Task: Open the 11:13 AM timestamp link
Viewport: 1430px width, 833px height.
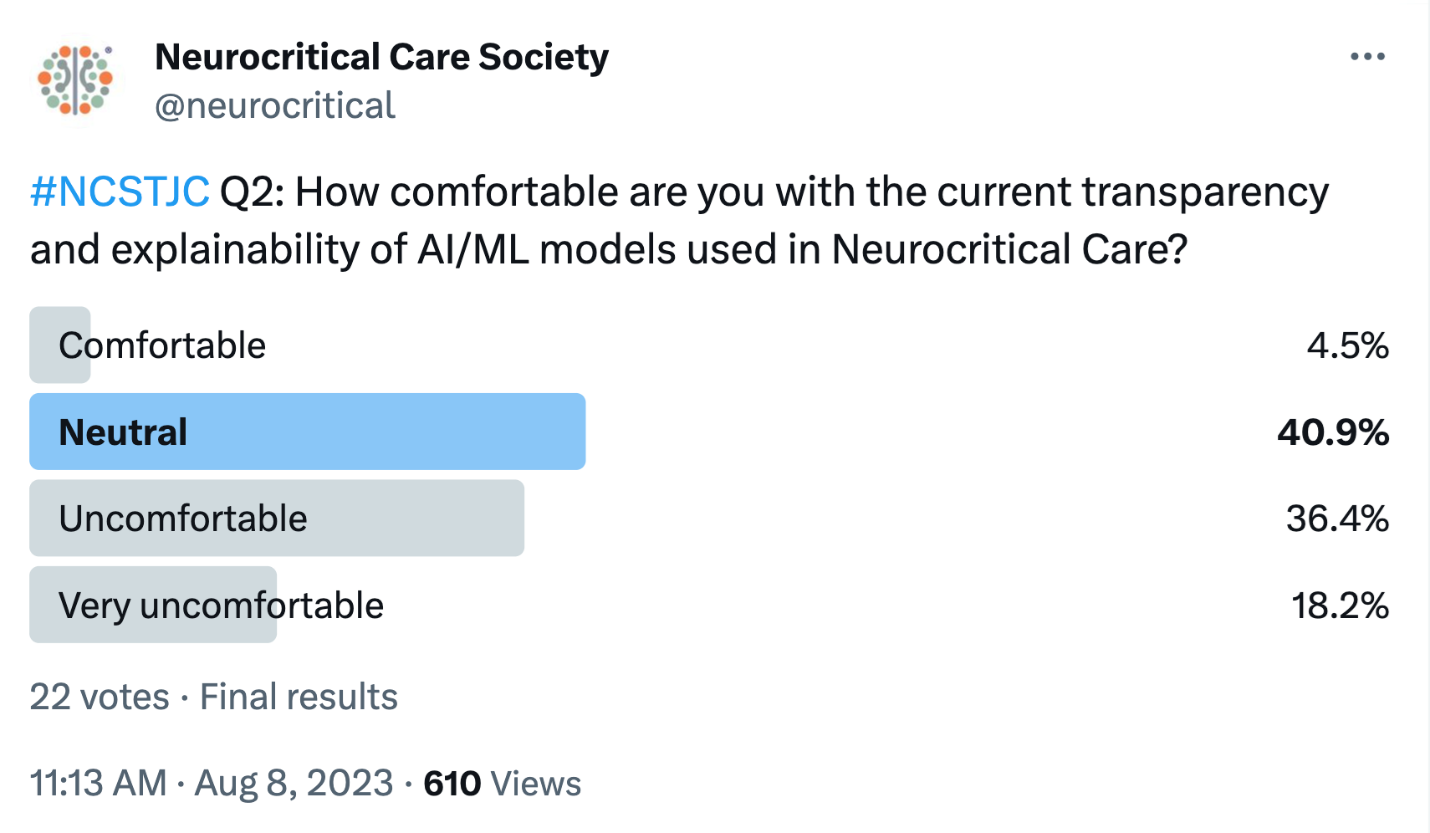Action: (x=98, y=783)
